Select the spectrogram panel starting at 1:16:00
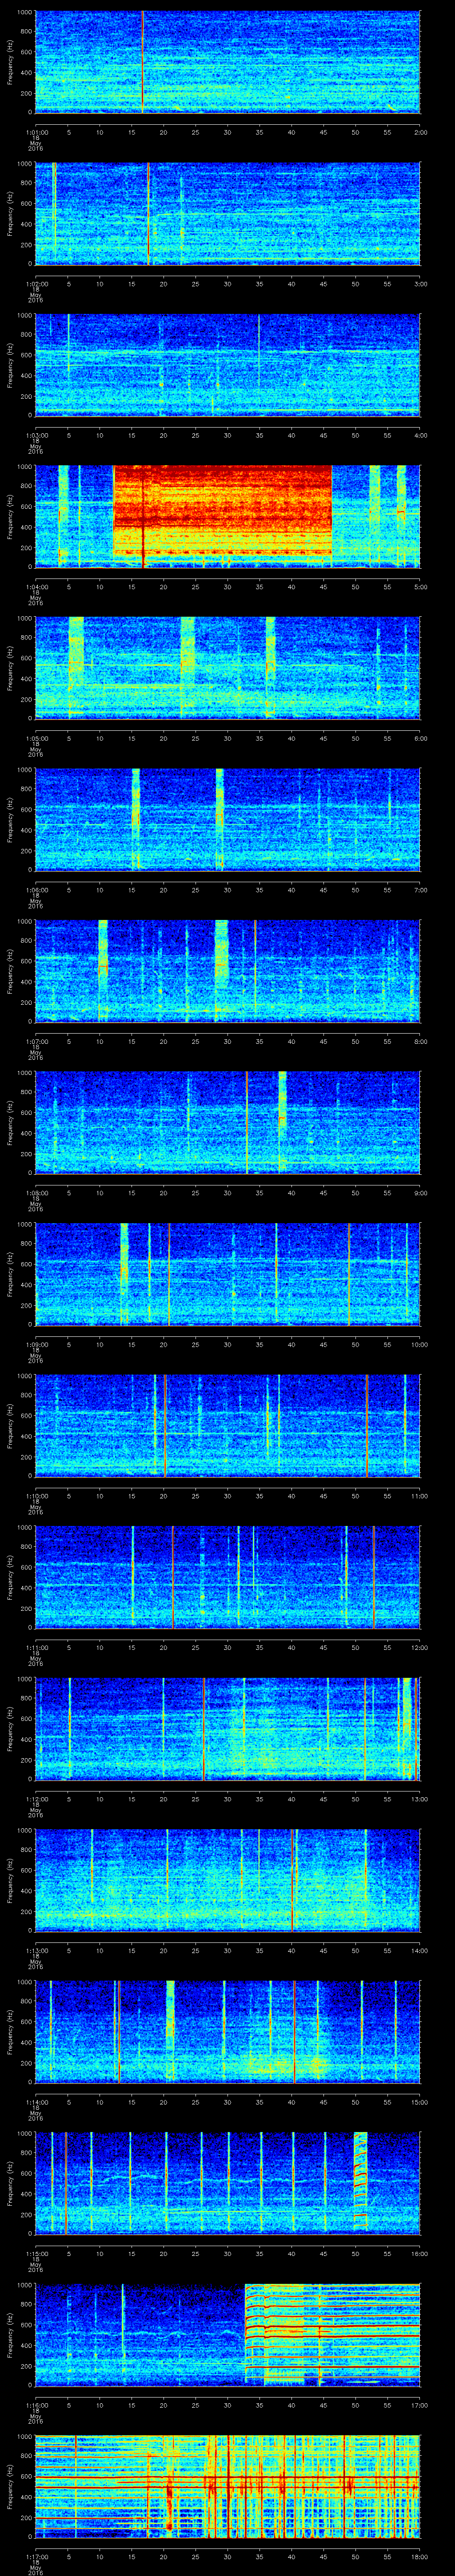This screenshot has height=2576, width=455. pos(227,2334)
